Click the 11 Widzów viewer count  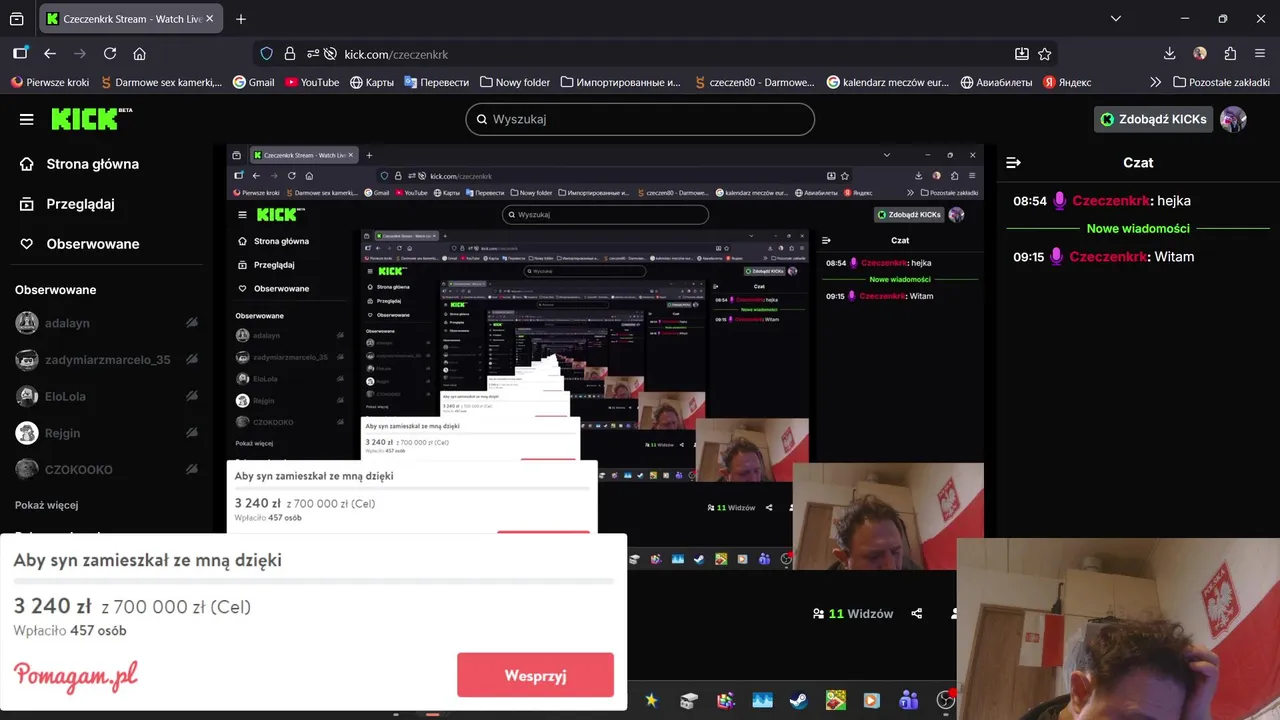pos(853,614)
